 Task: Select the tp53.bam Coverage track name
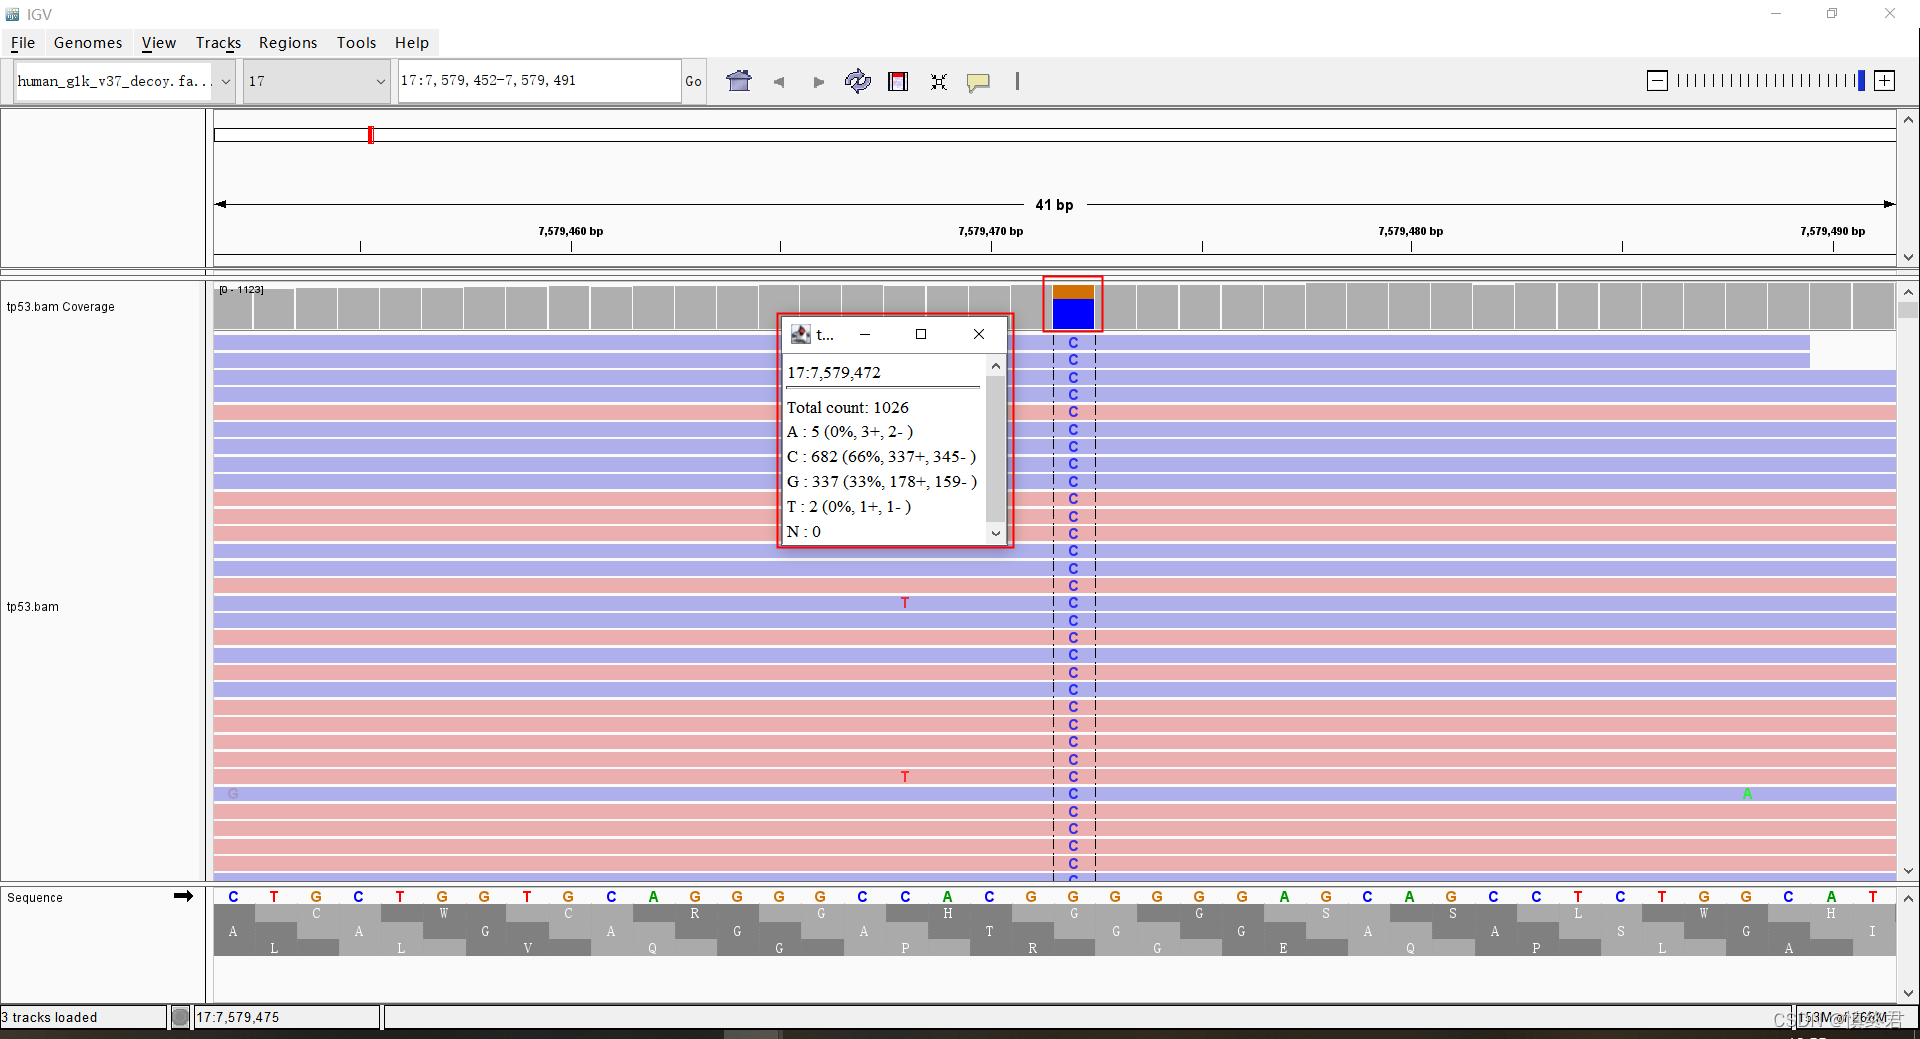[61, 307]
